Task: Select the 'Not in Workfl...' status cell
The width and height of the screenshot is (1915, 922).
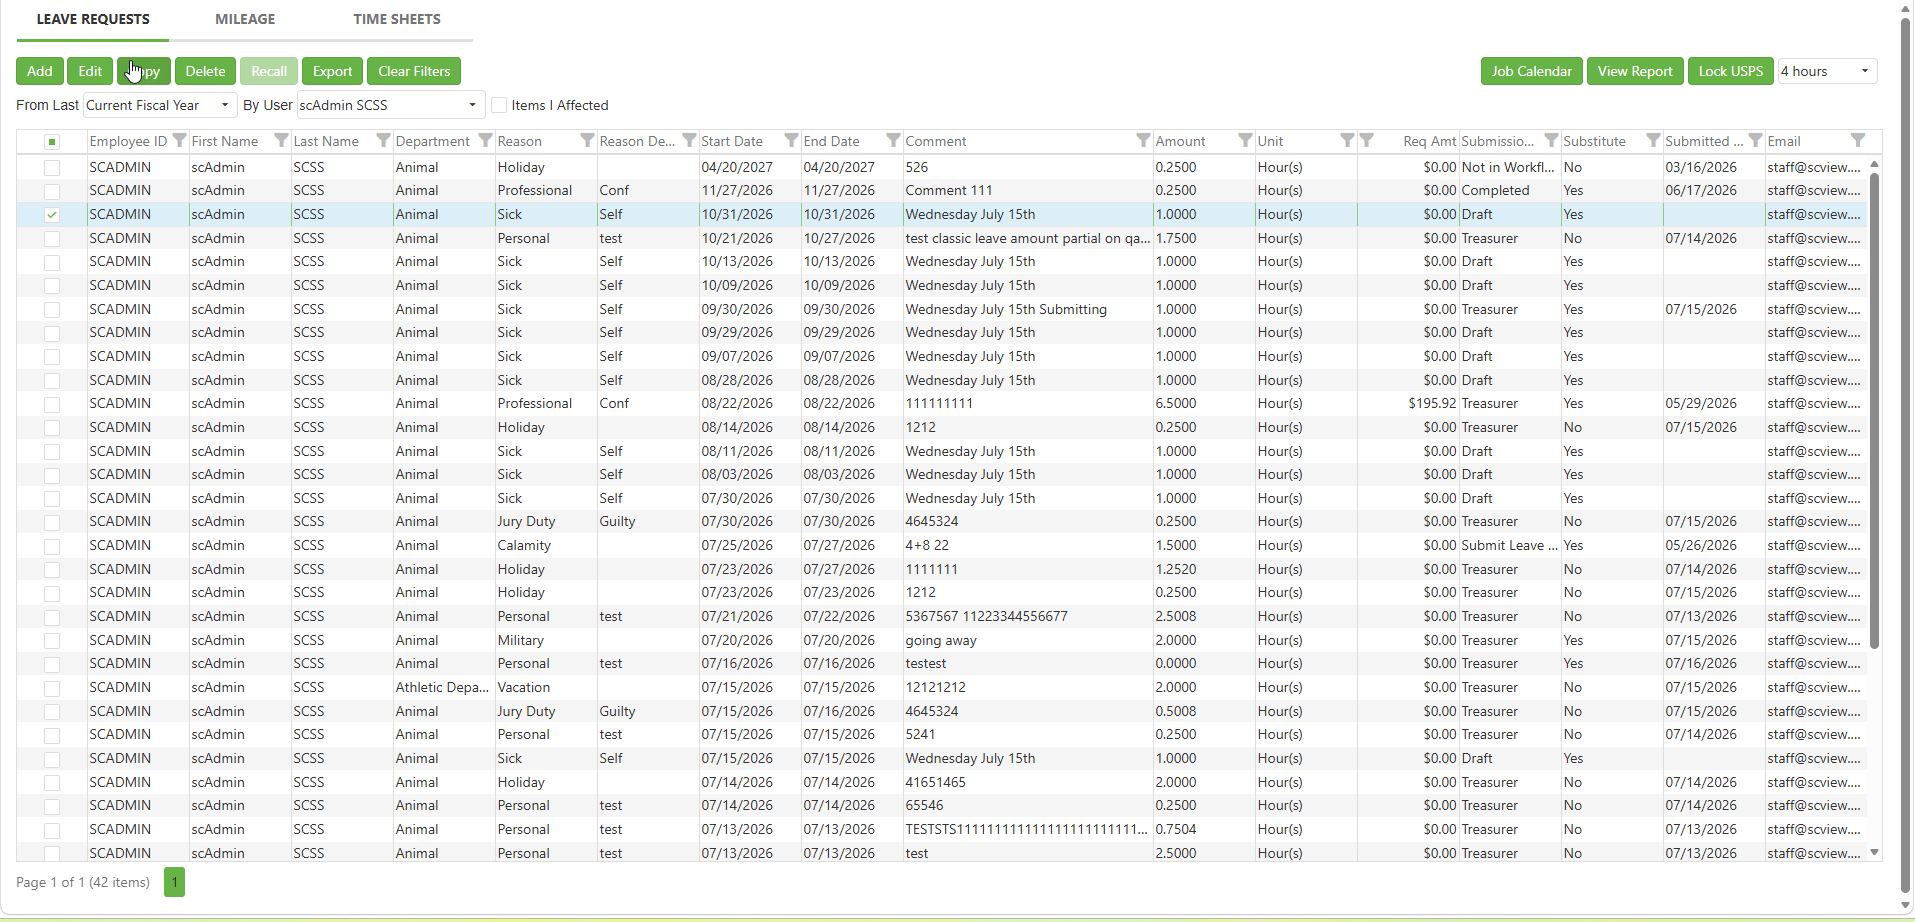Action: coord(1509,167)
